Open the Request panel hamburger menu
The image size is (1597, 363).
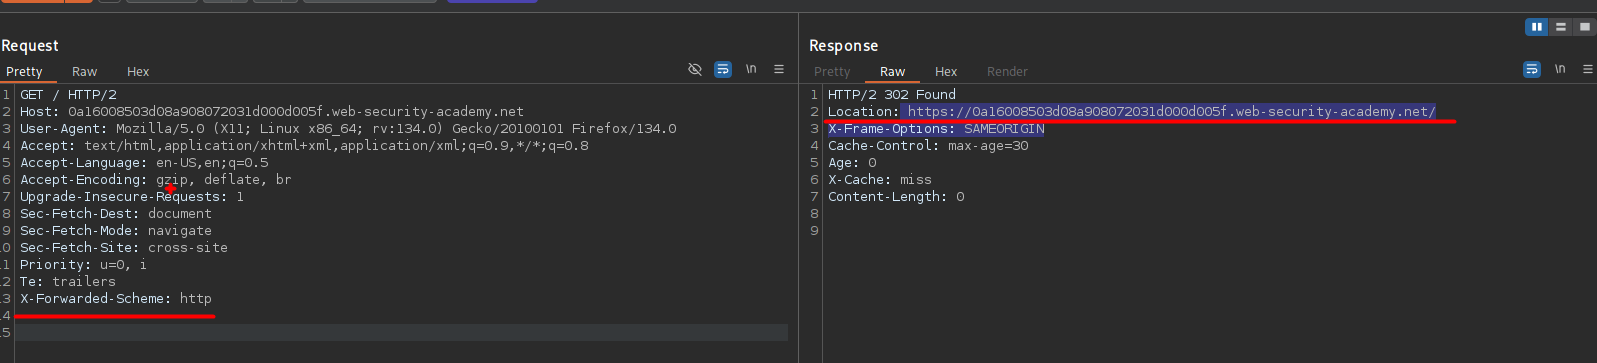point(779,69)
